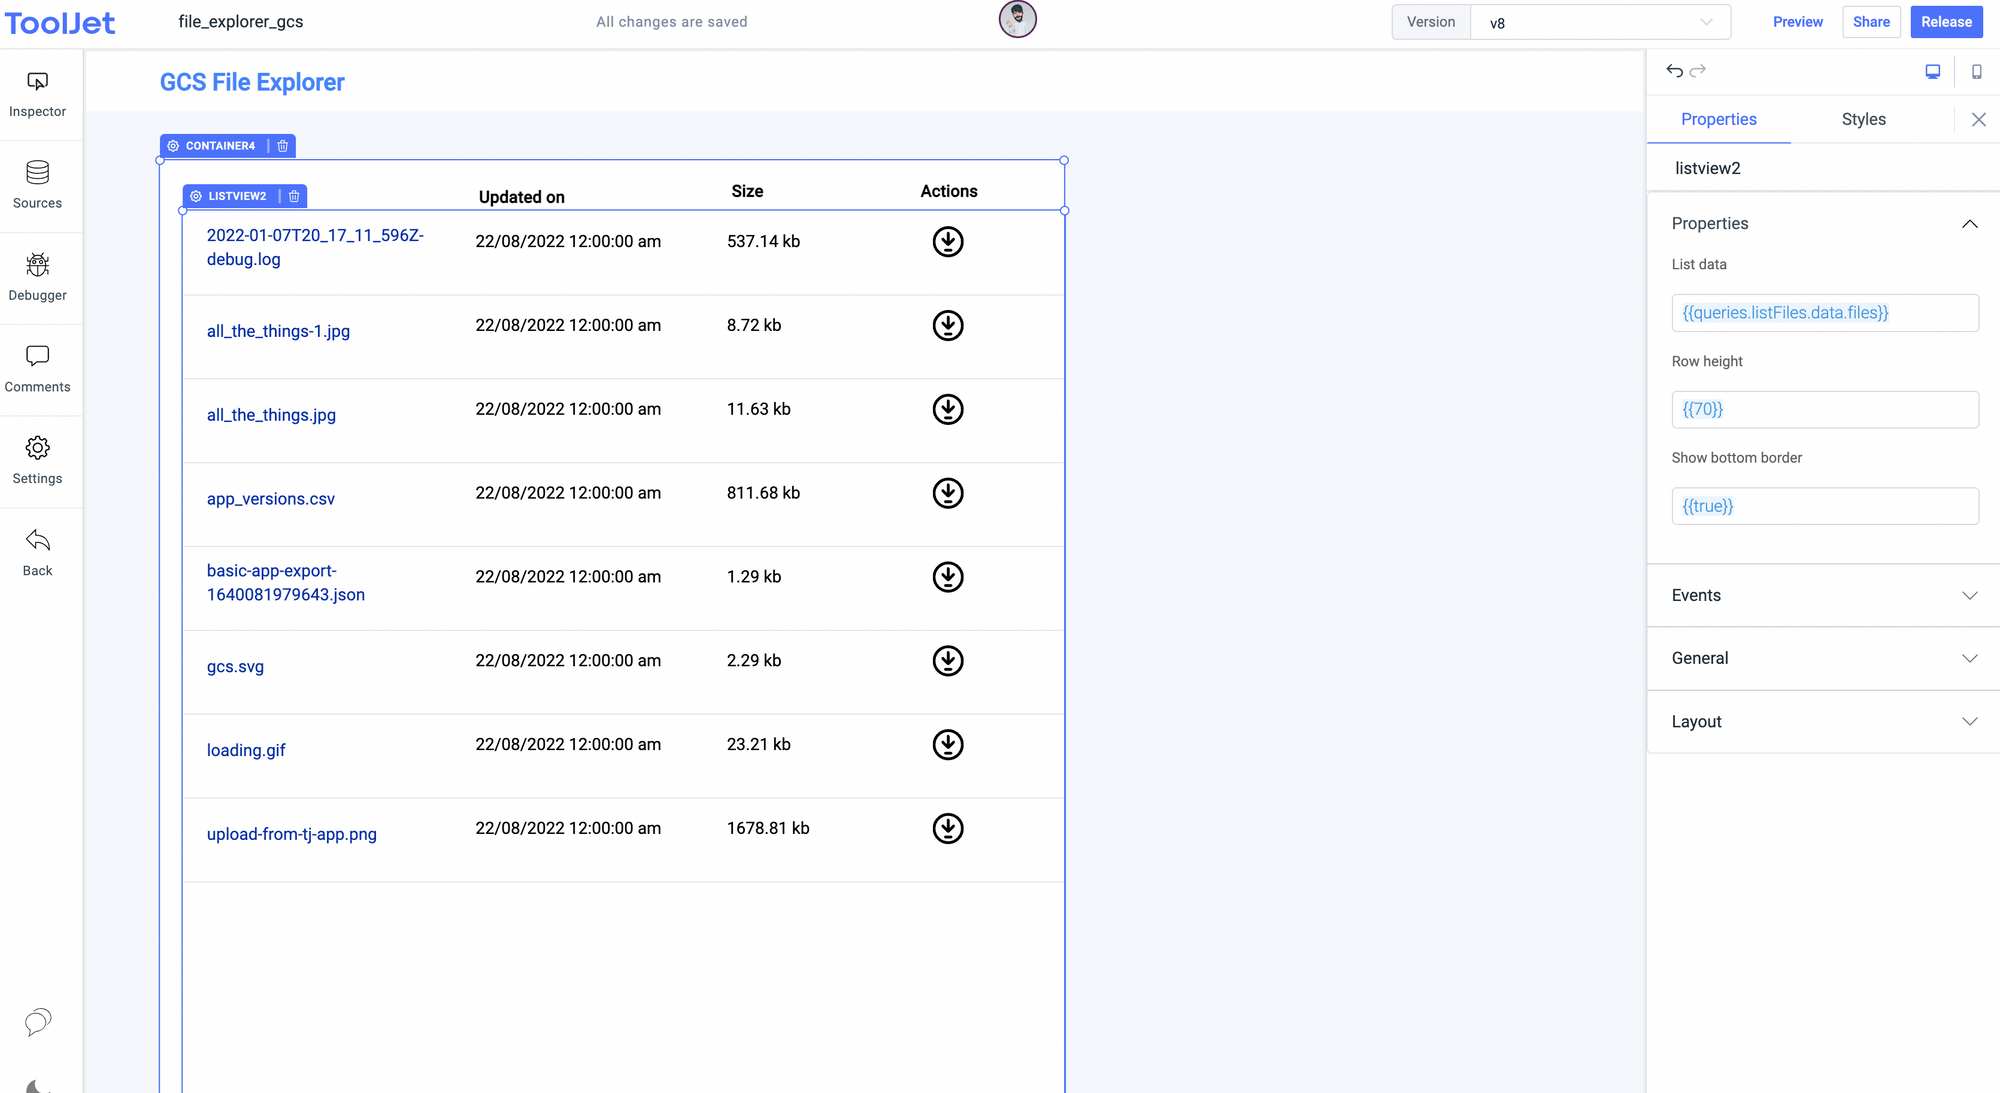This screenshot has height=1093, width=2000.
Task: Switch to desktop layout view
Action: click(x=1932, y=71)
